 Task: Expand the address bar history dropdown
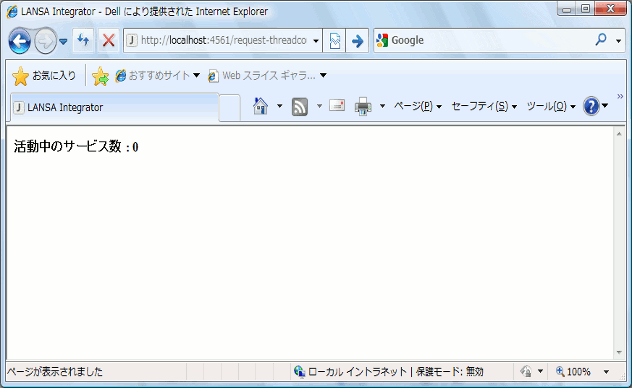coord(316,41)
